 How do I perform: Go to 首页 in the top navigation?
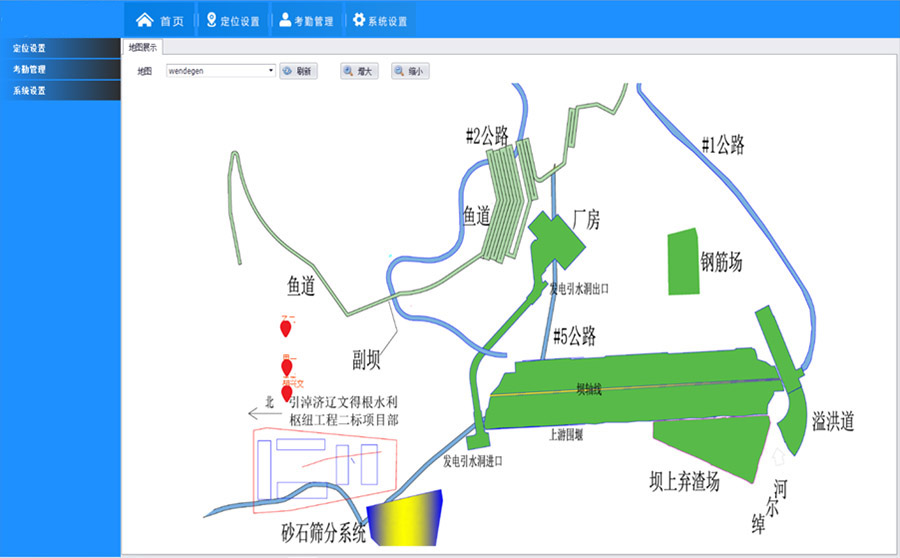[x=160, y=20]
